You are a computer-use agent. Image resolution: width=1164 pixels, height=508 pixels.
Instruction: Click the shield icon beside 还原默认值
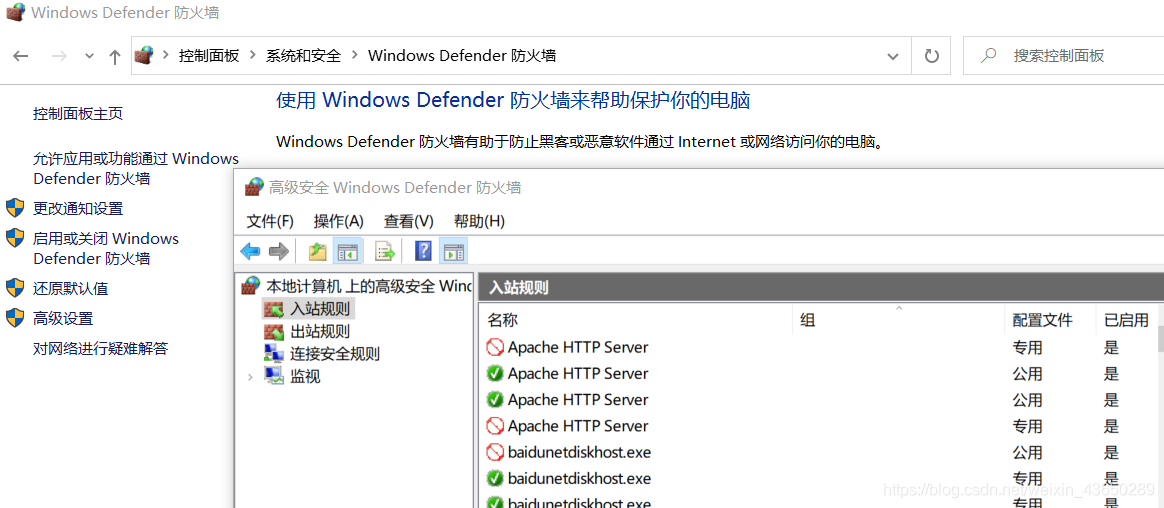point(15,287)
